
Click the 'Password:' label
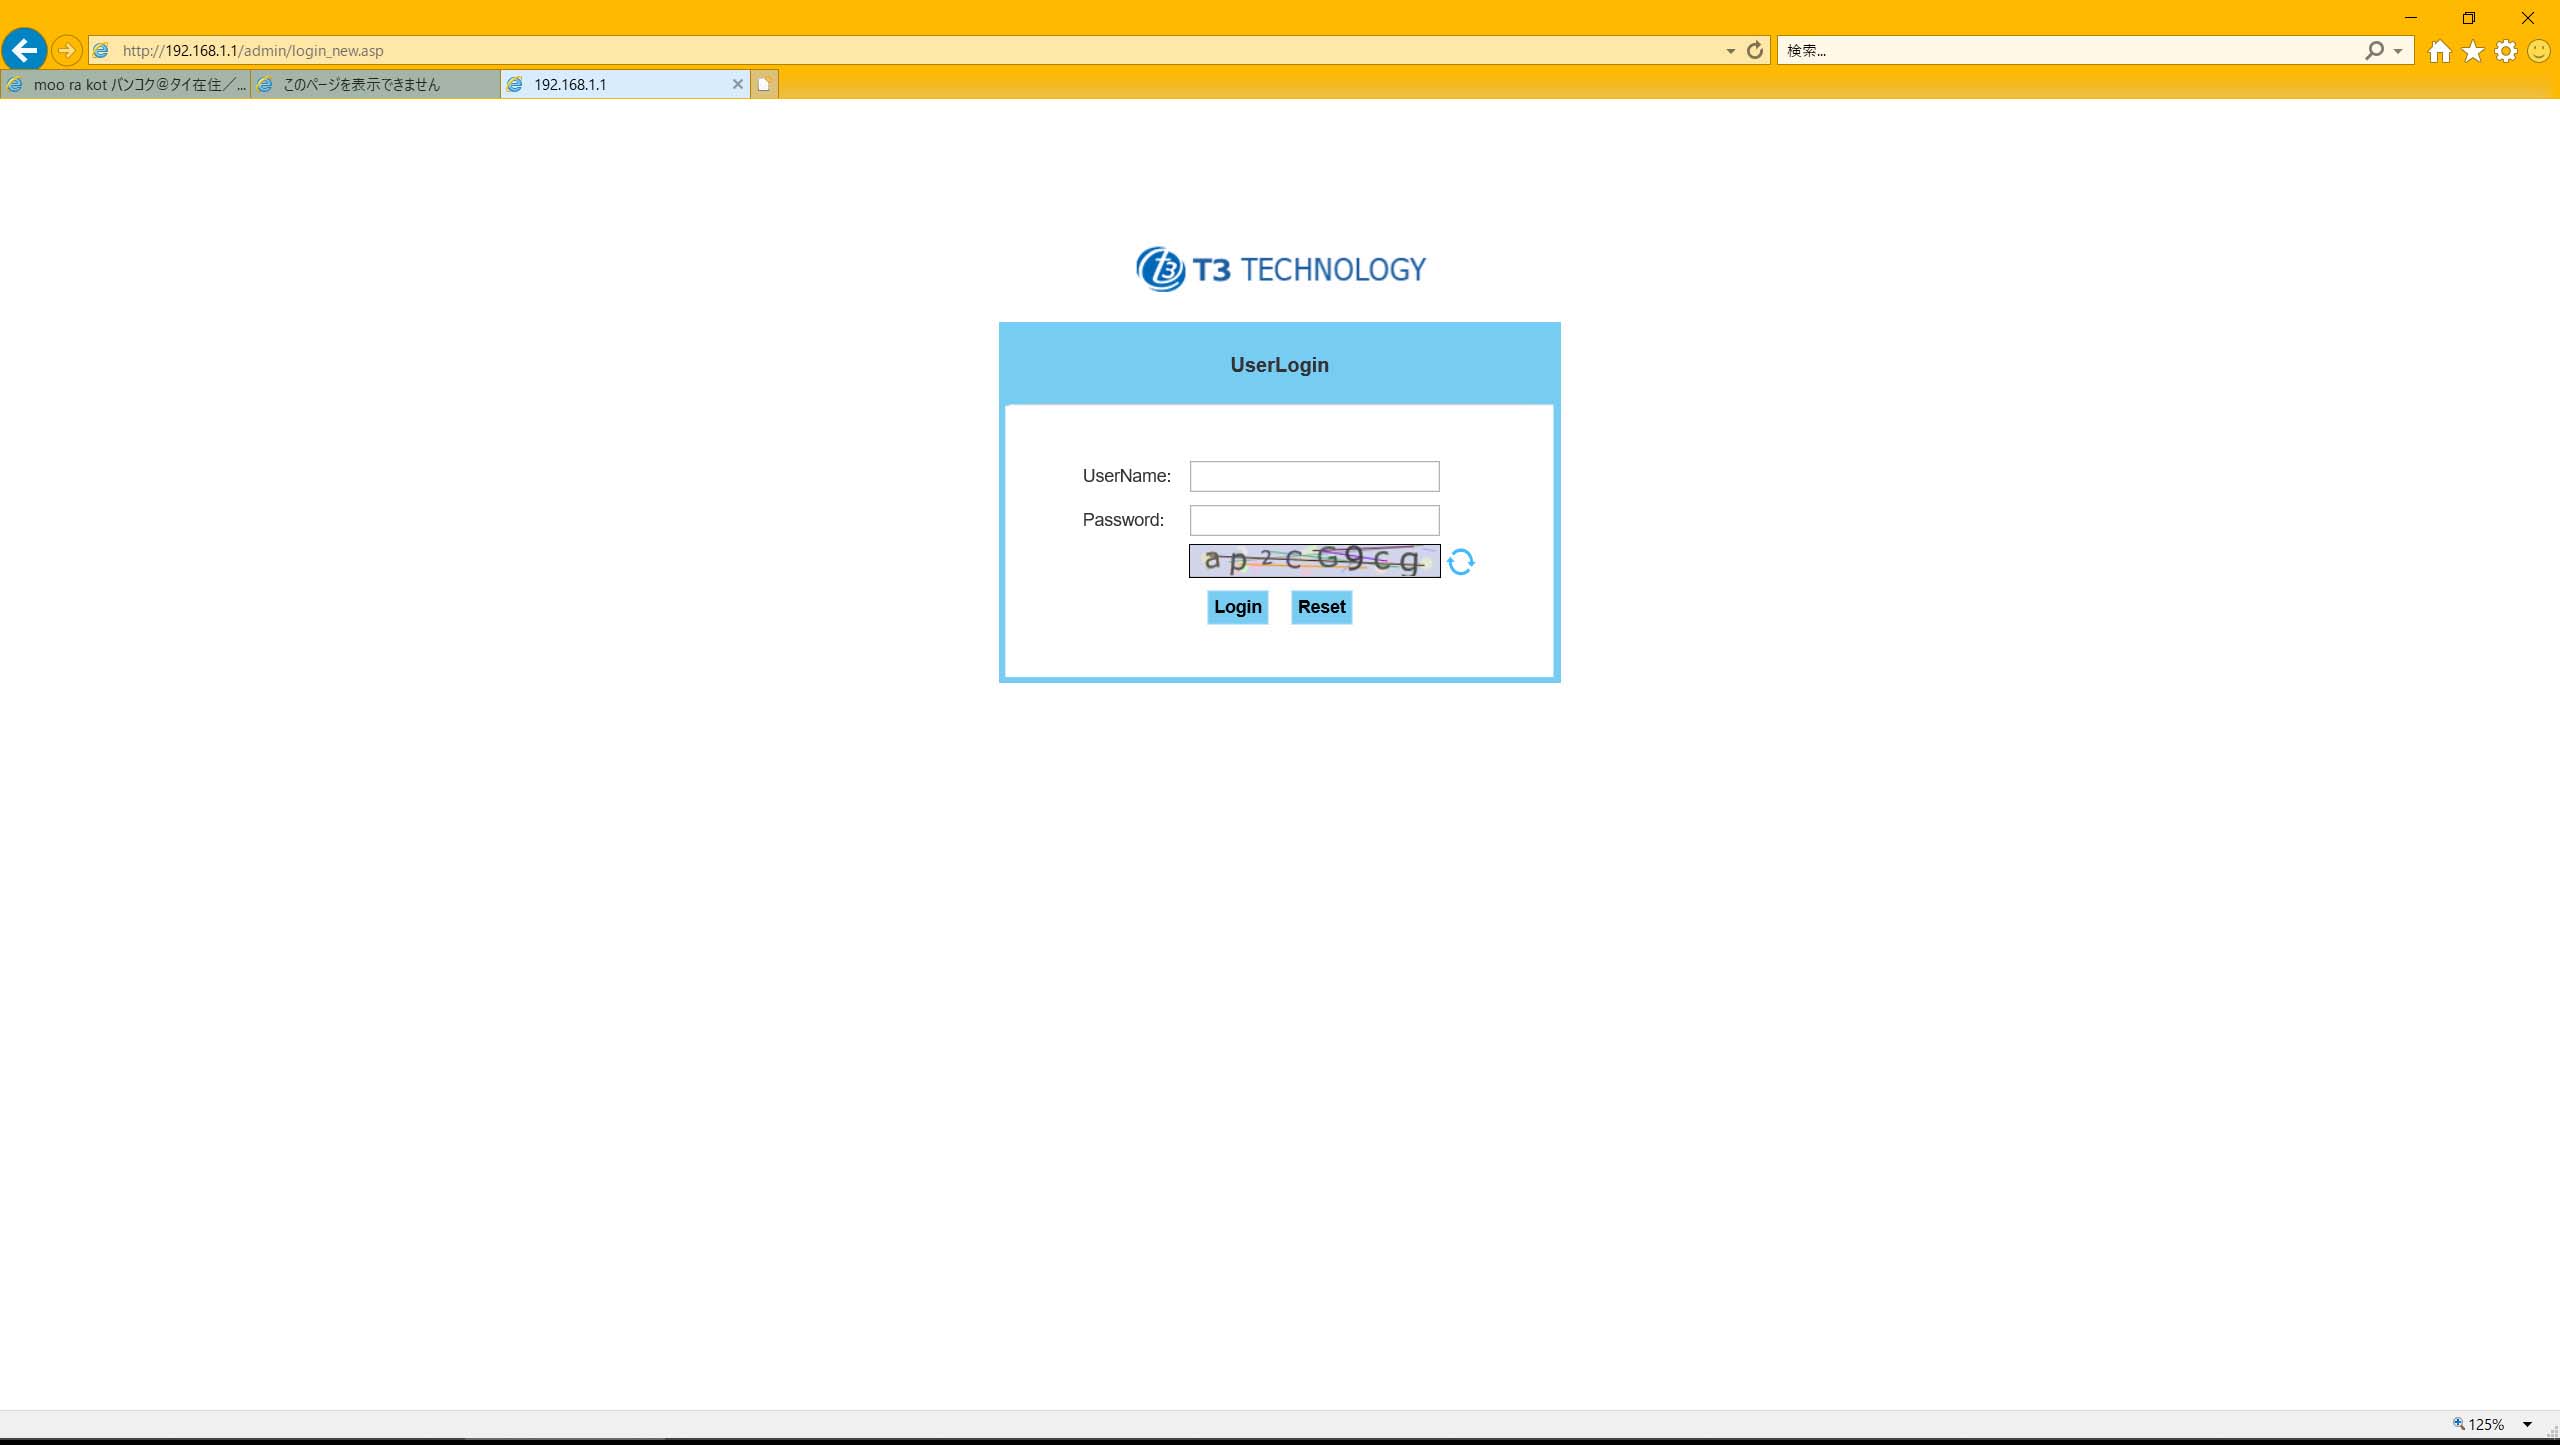(1123, 520)
